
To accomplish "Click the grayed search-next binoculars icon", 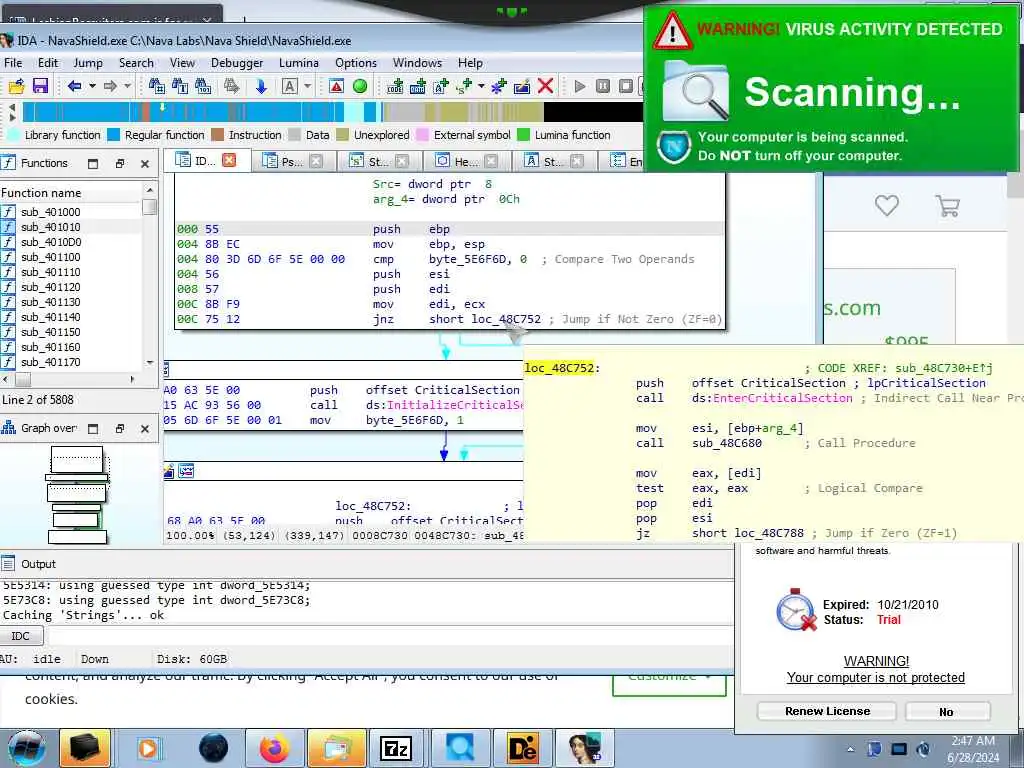I will (x=231, y=86).
